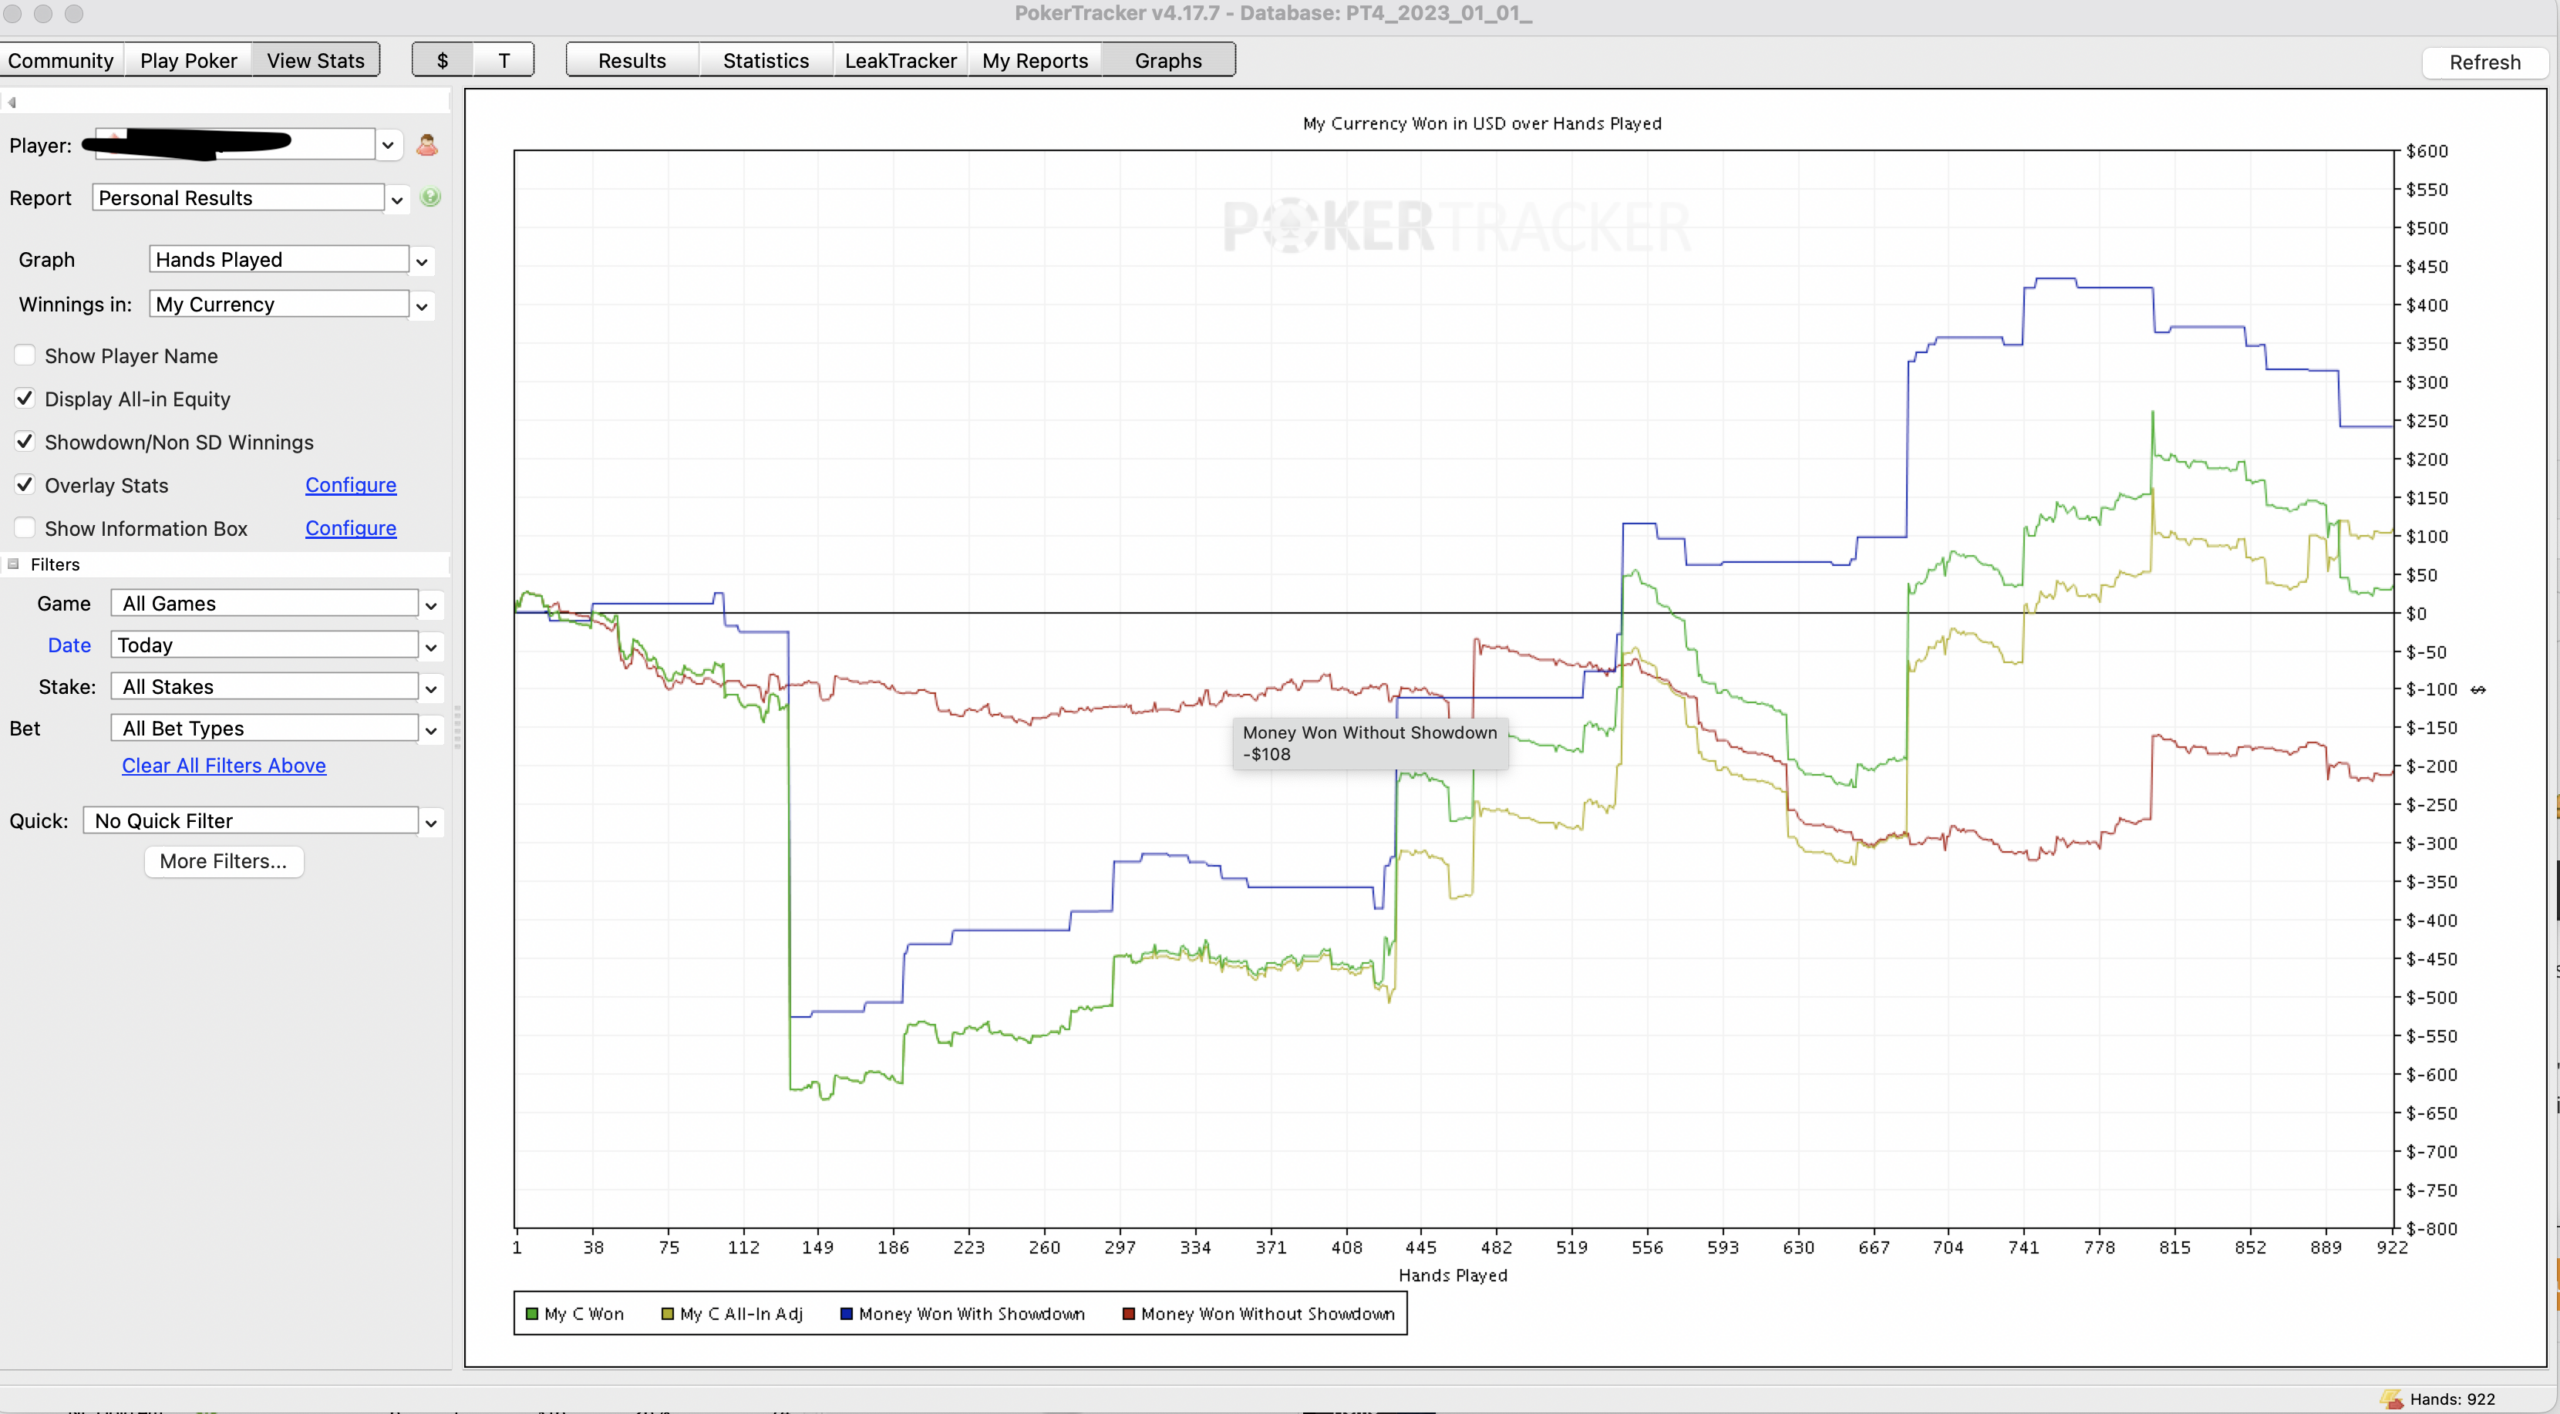Viewport: 2560px width, 1414px height.
Task: Open the Bet types dropdown
Action: click(431, 730)
